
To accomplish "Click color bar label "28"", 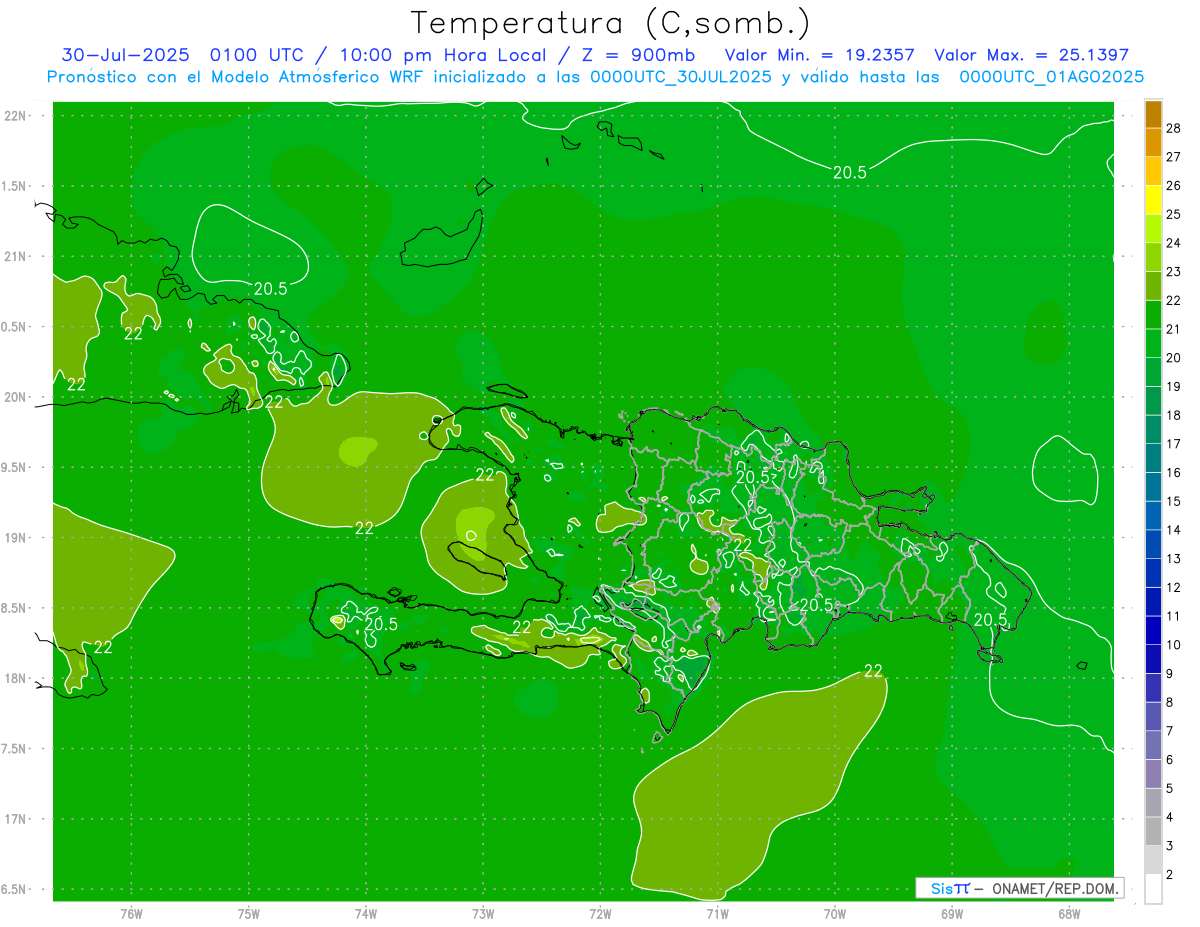I will 1174,128.
